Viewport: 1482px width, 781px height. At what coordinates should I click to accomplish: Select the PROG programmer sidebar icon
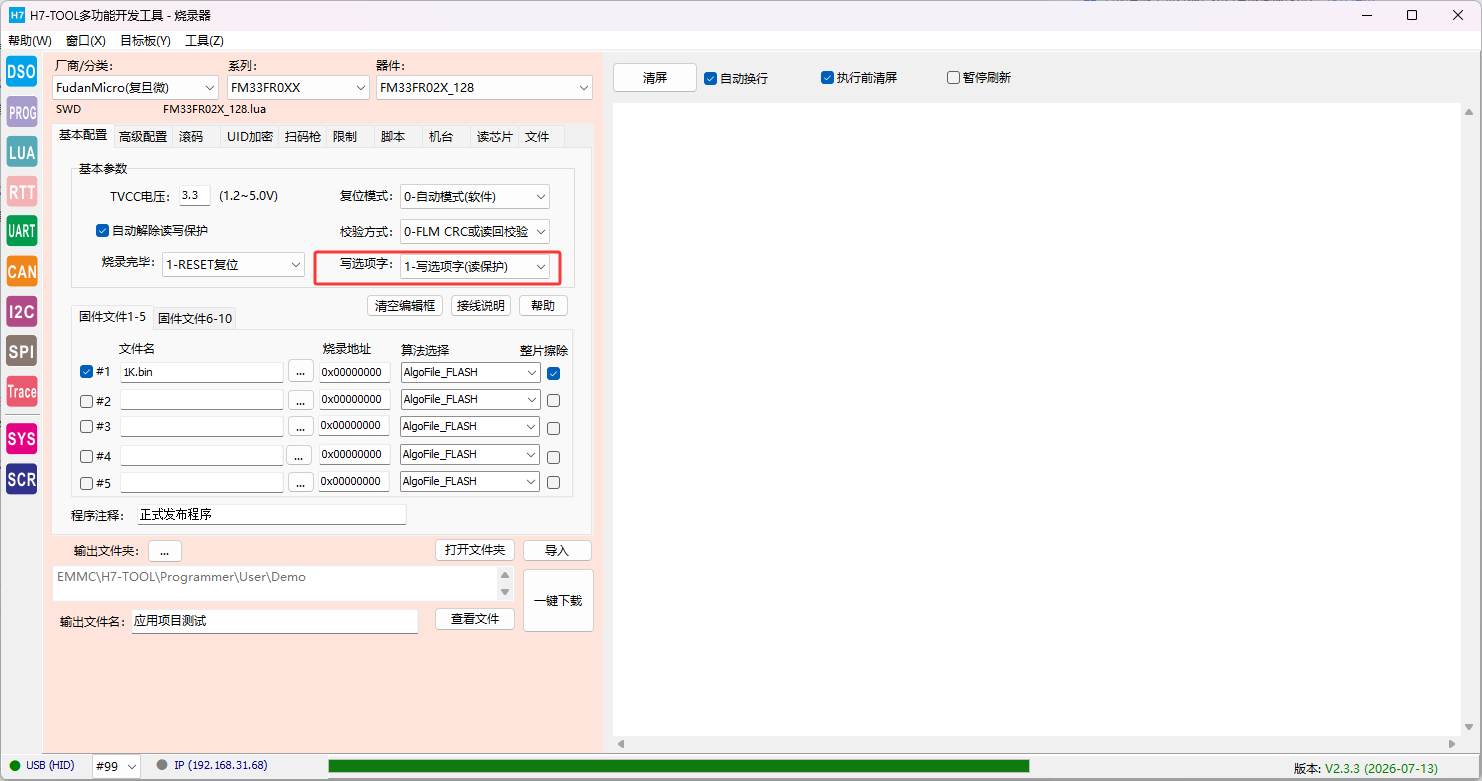point(21,111)
